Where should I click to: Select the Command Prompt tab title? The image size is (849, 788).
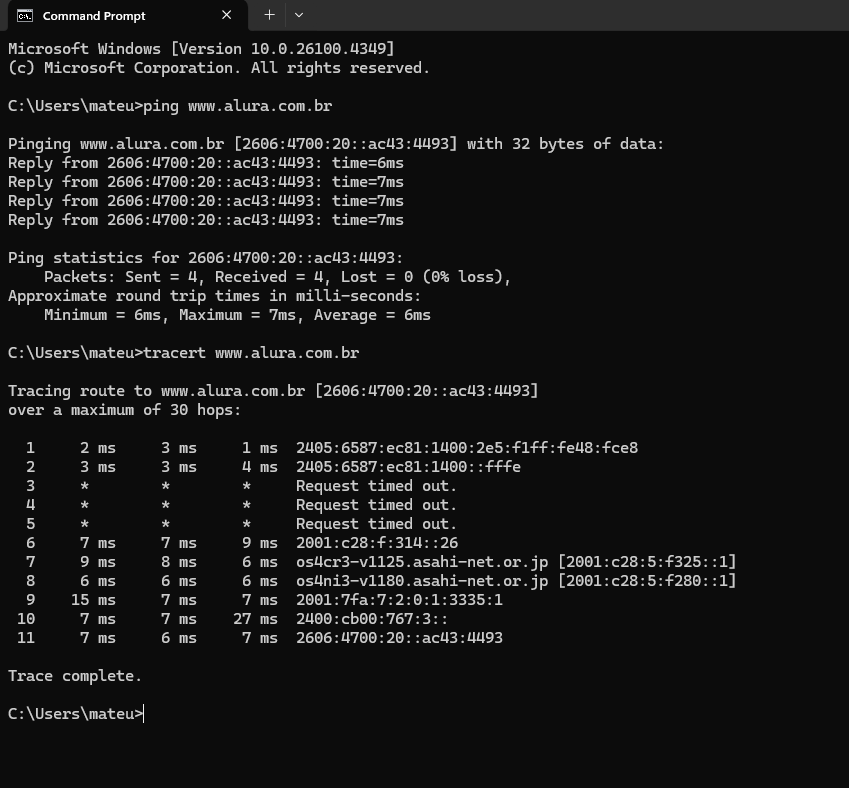[94, 16]
